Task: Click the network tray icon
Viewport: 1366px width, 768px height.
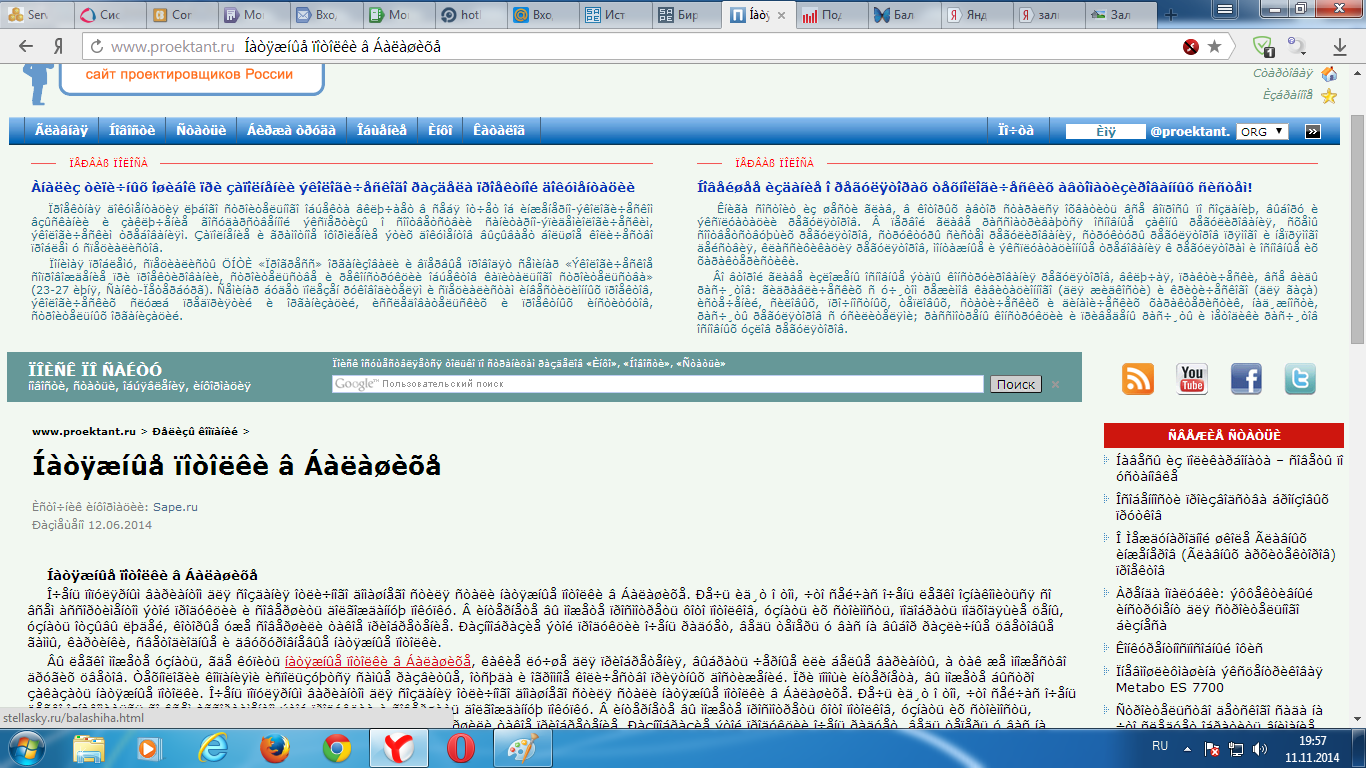Action: [x=1235, y=747]
